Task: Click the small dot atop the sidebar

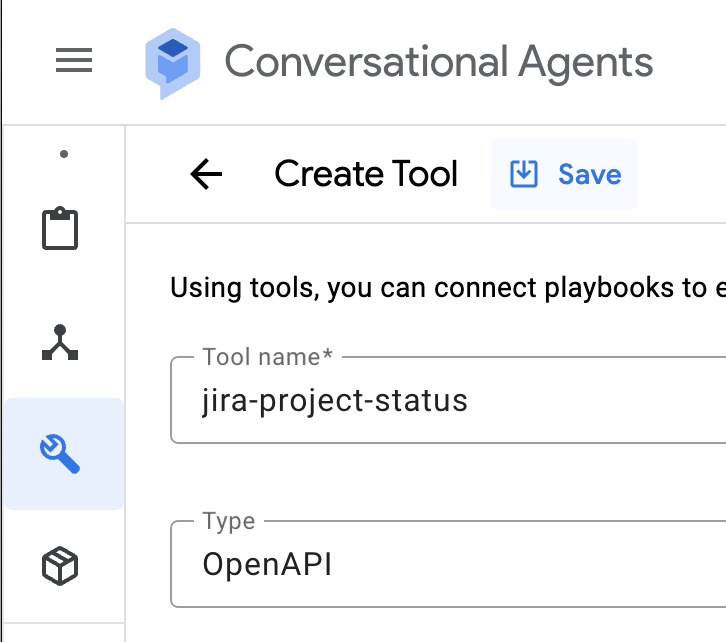Action: point(63,154)
